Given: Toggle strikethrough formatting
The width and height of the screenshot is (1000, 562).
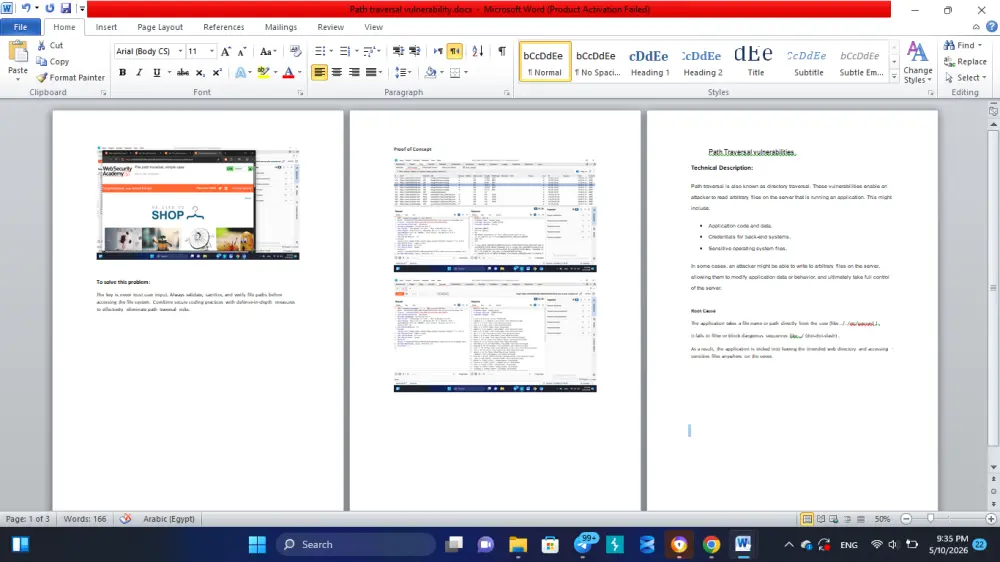Looking at the screenshot, I should pos(182,73).
